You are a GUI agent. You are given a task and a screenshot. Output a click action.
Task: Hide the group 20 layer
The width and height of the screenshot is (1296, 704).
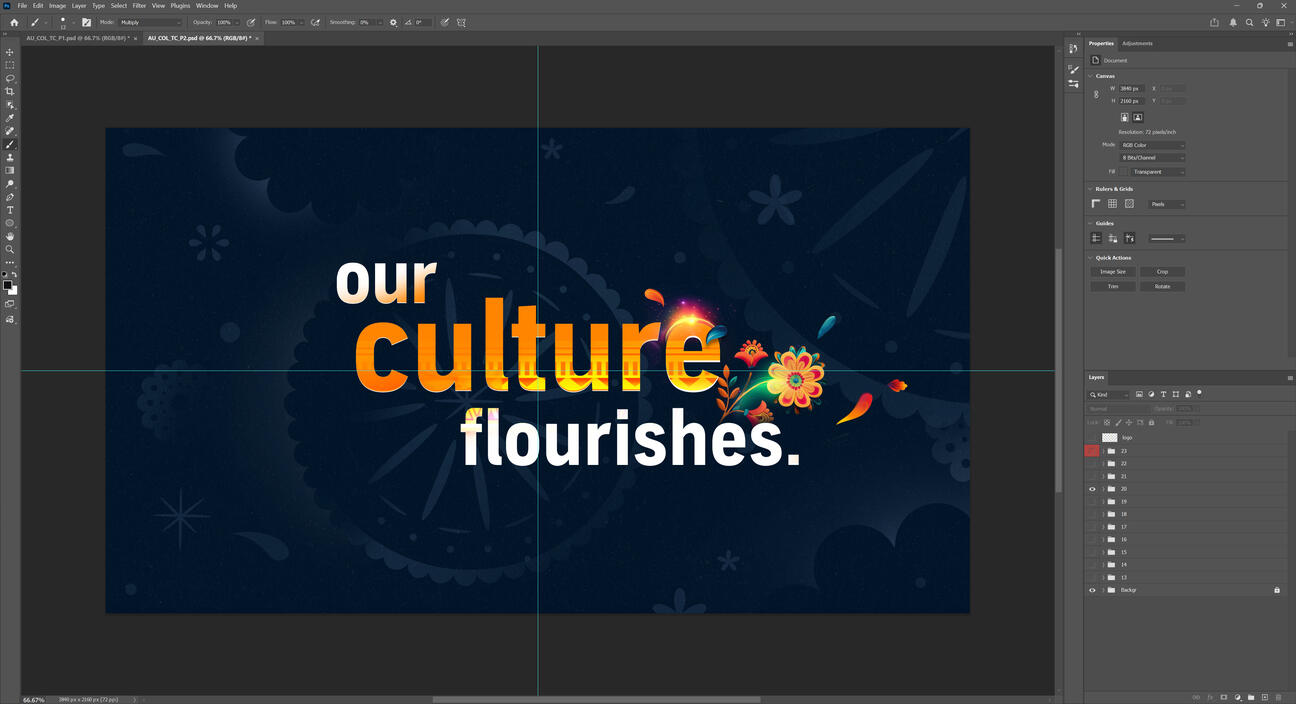(x=1092, y=489)
